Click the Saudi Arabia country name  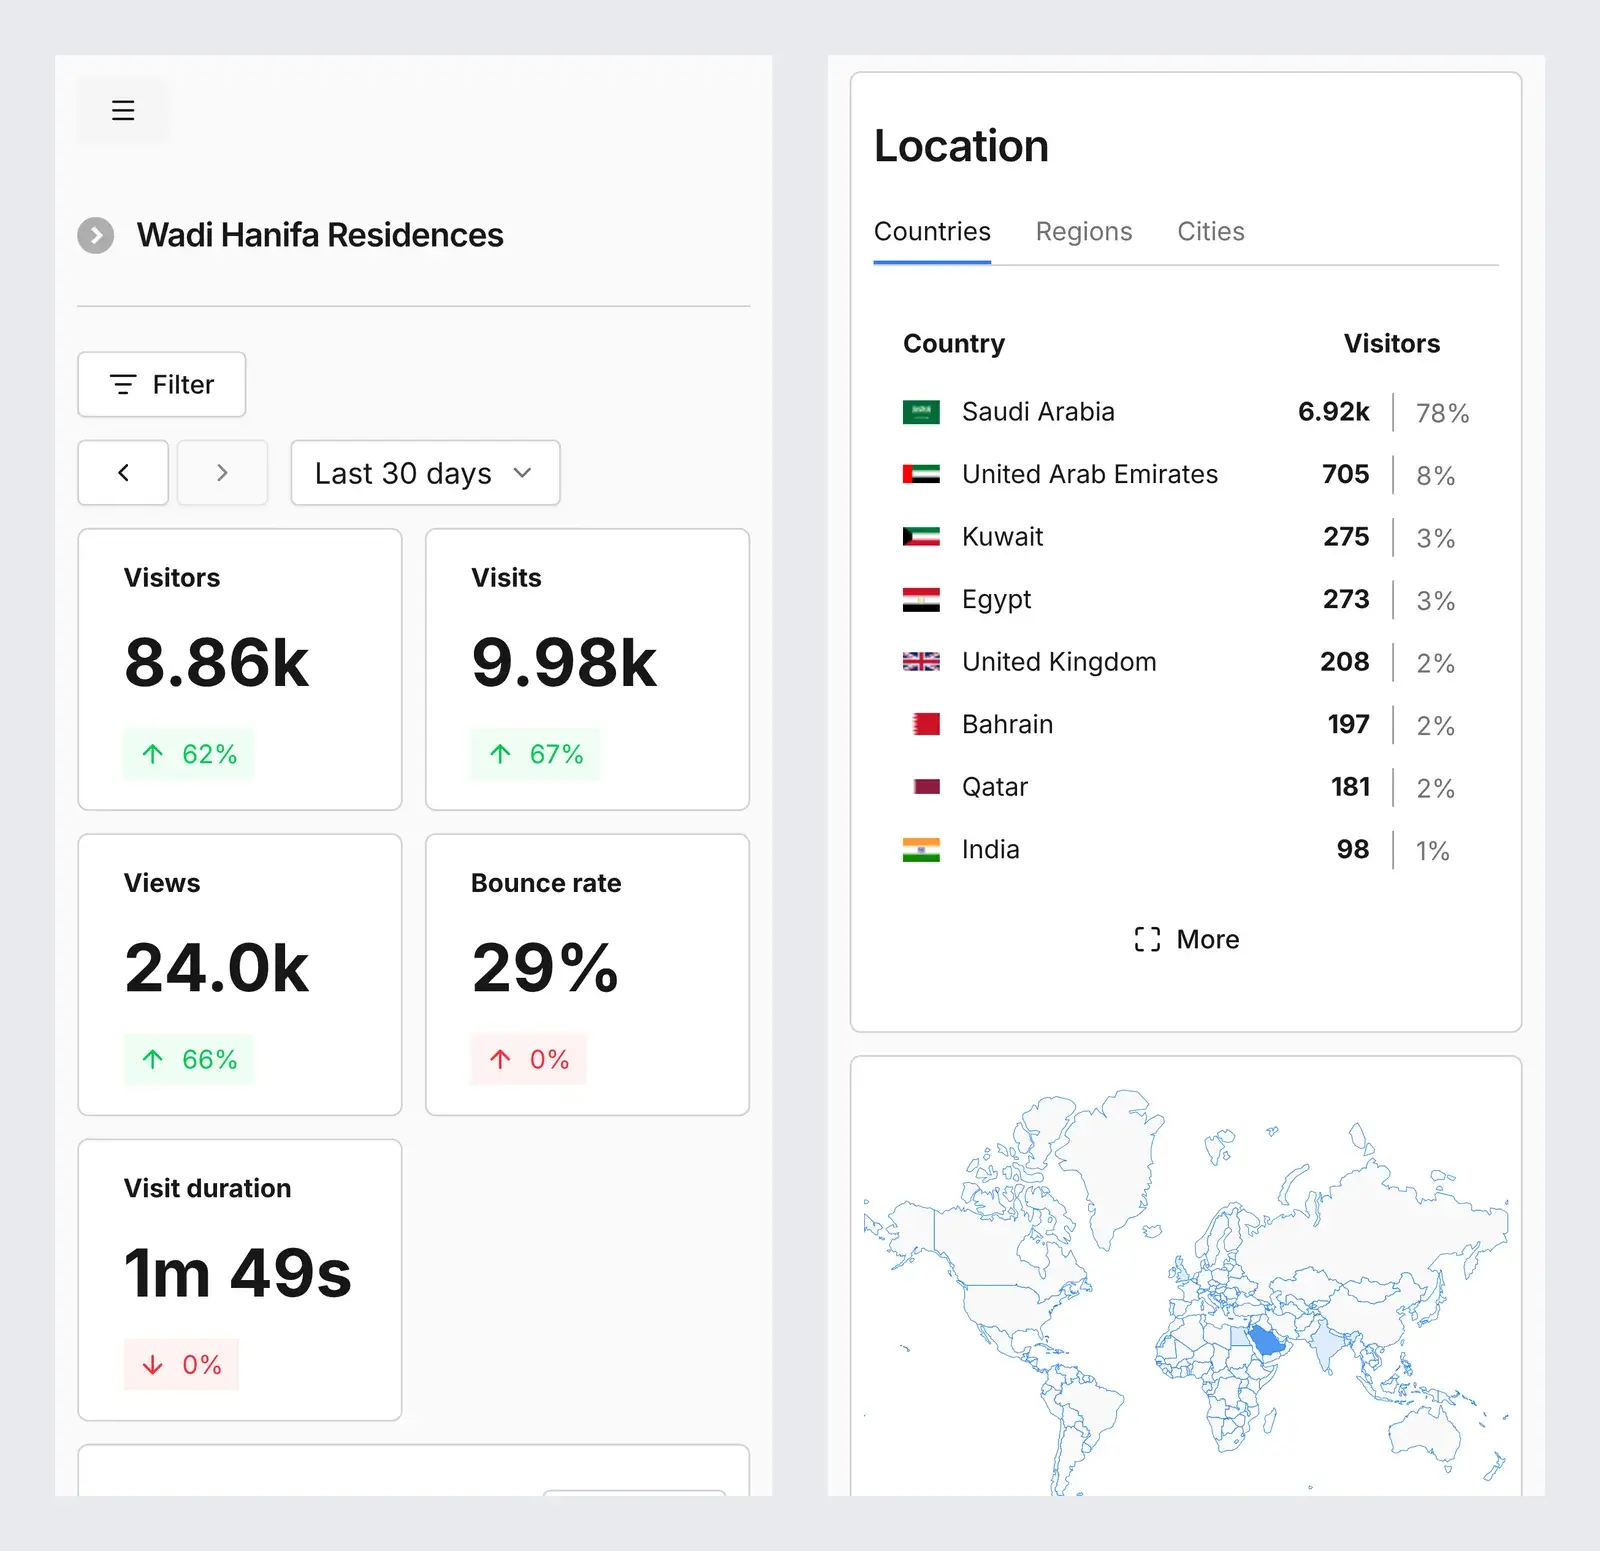[1038, 412]
